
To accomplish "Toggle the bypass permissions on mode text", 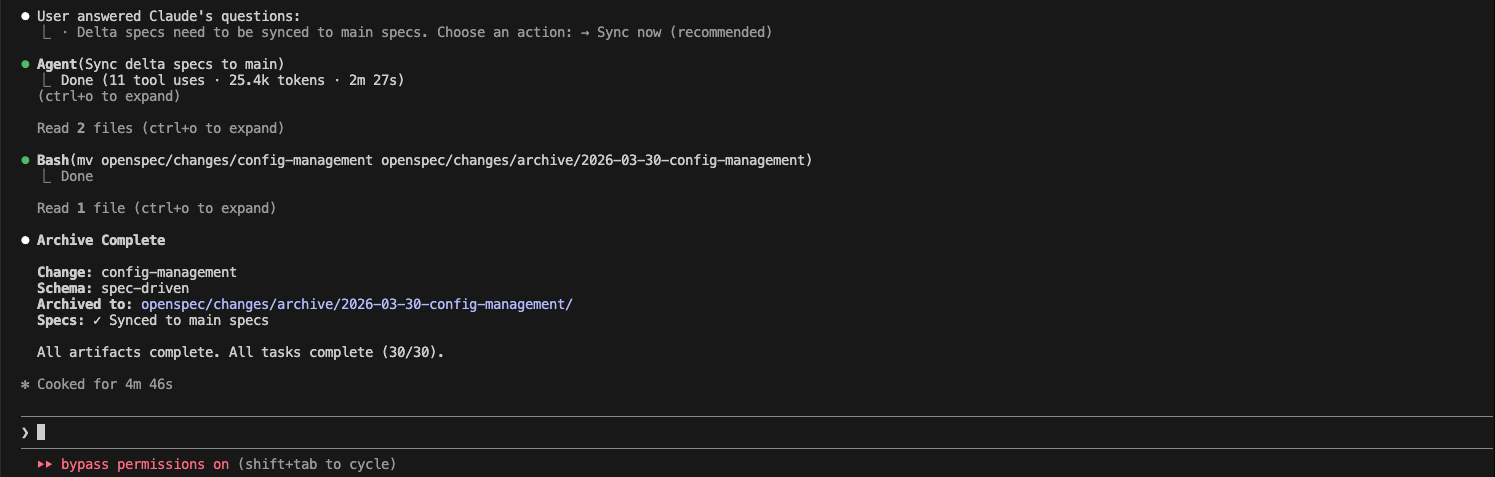I will [145, 464].
